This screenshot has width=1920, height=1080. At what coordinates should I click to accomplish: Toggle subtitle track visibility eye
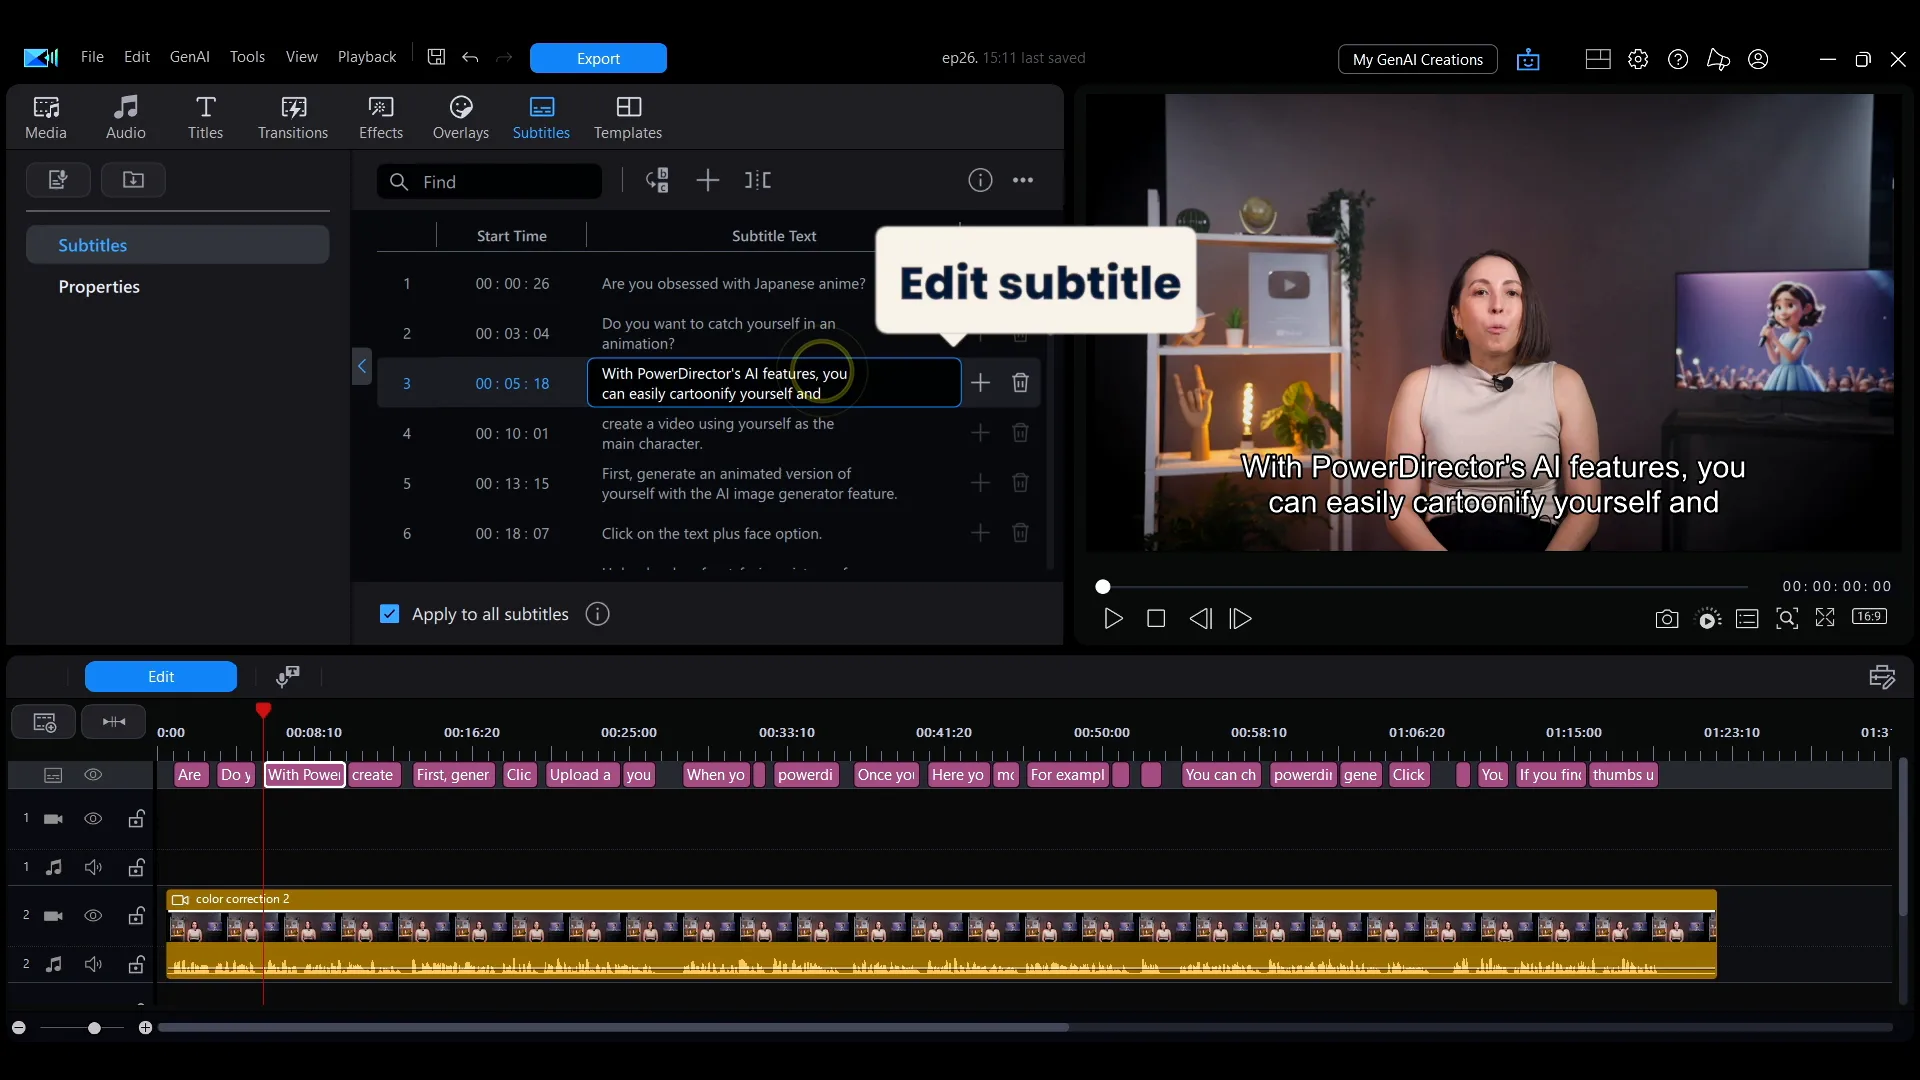(93, 775)
